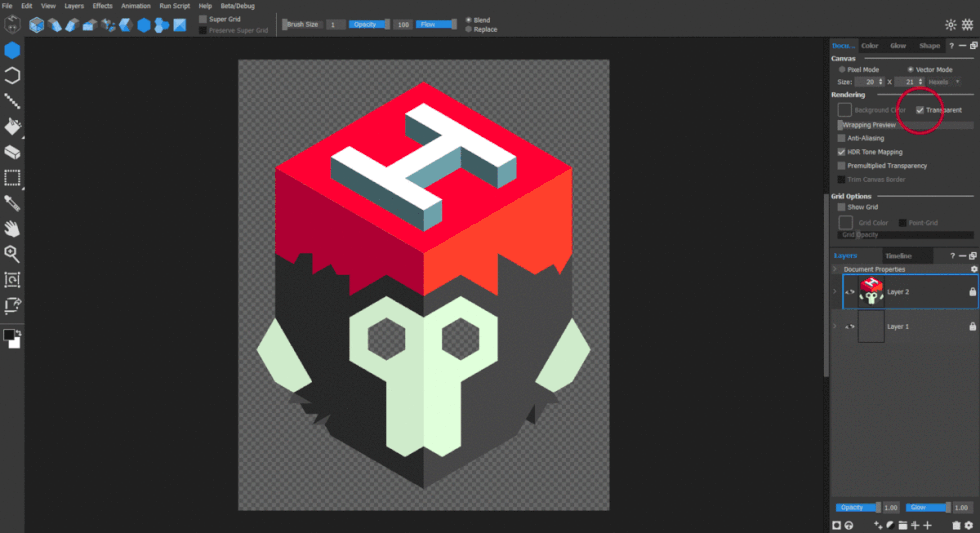Open the Effects menu
This screenshot has width=980, height=533.
[x=102, y=6]
